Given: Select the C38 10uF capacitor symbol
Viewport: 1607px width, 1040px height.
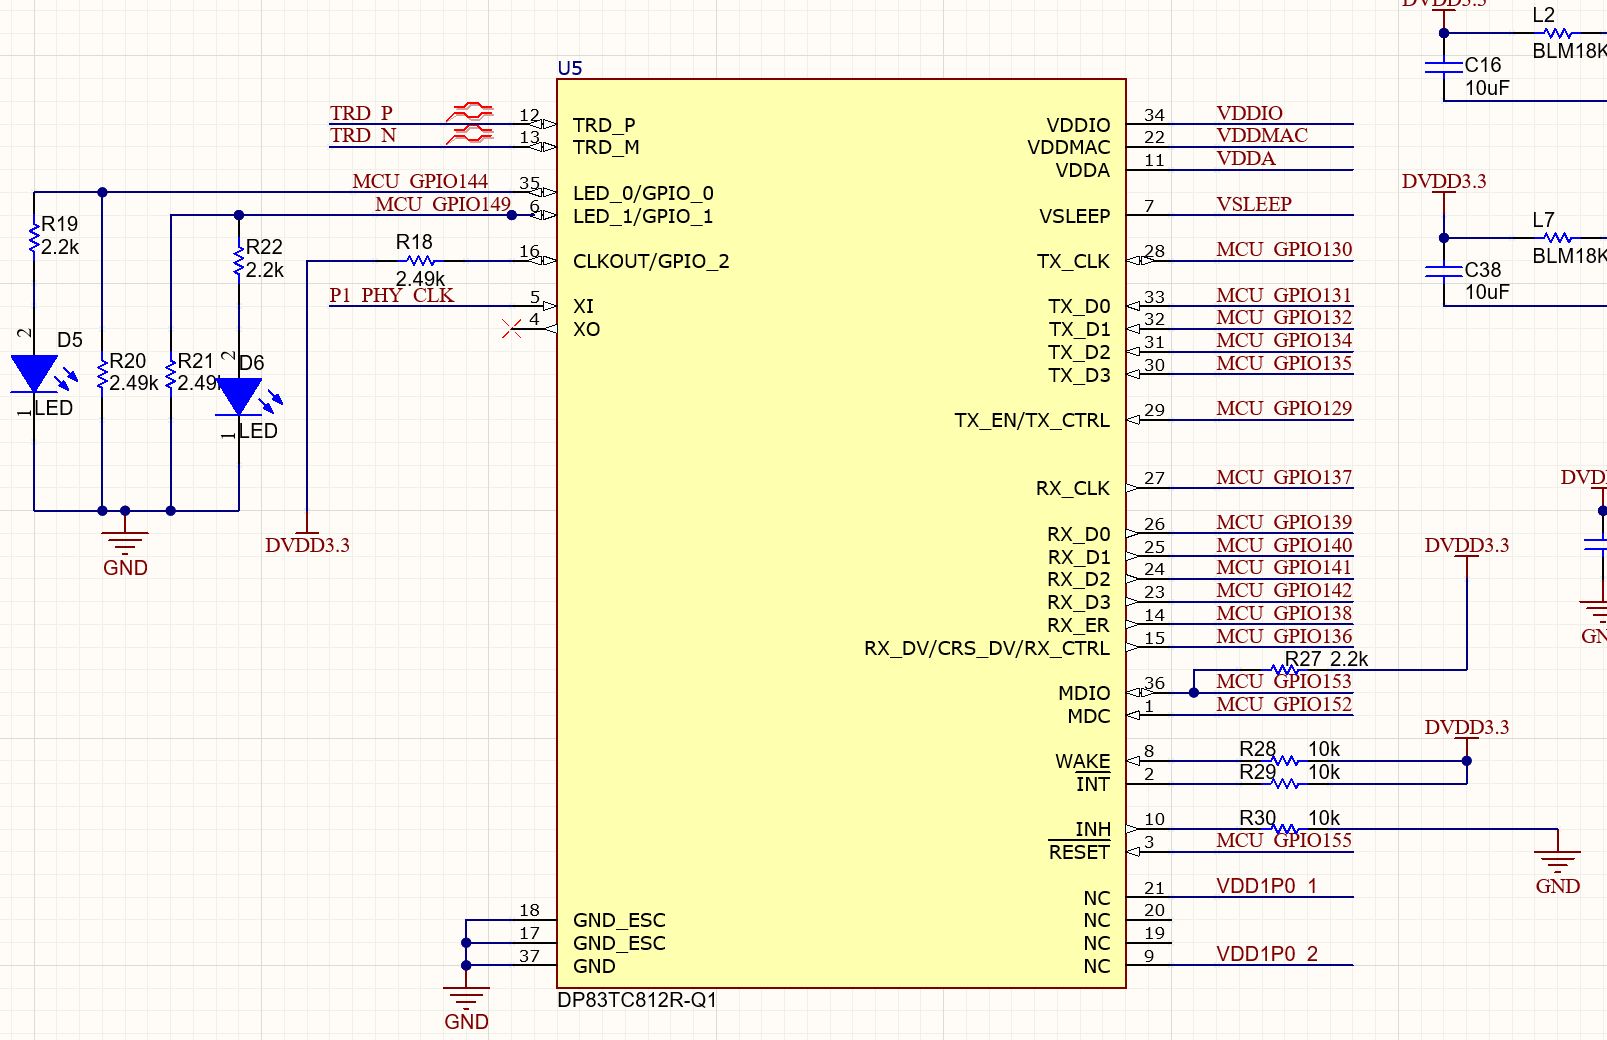Looking at the screenshot, I should coord(1444,271).
